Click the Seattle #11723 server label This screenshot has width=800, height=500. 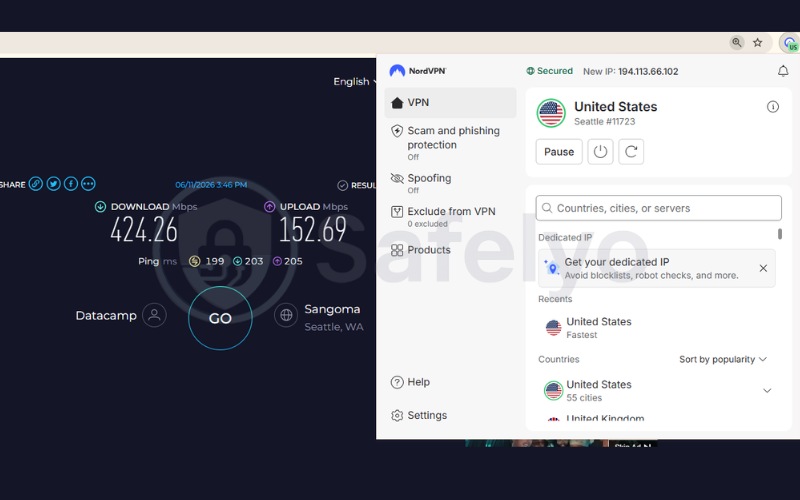pyautogui.click(x=605, y=121)
